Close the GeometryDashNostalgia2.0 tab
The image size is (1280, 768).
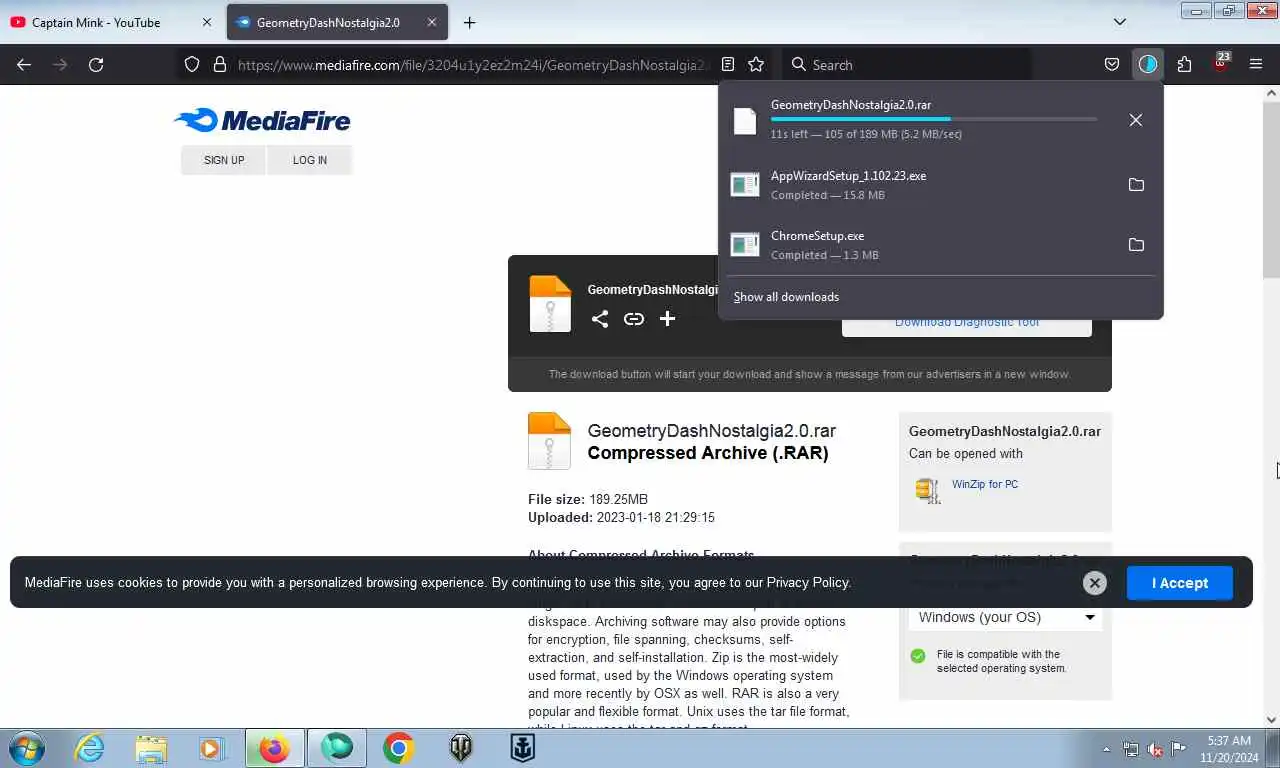431,22
